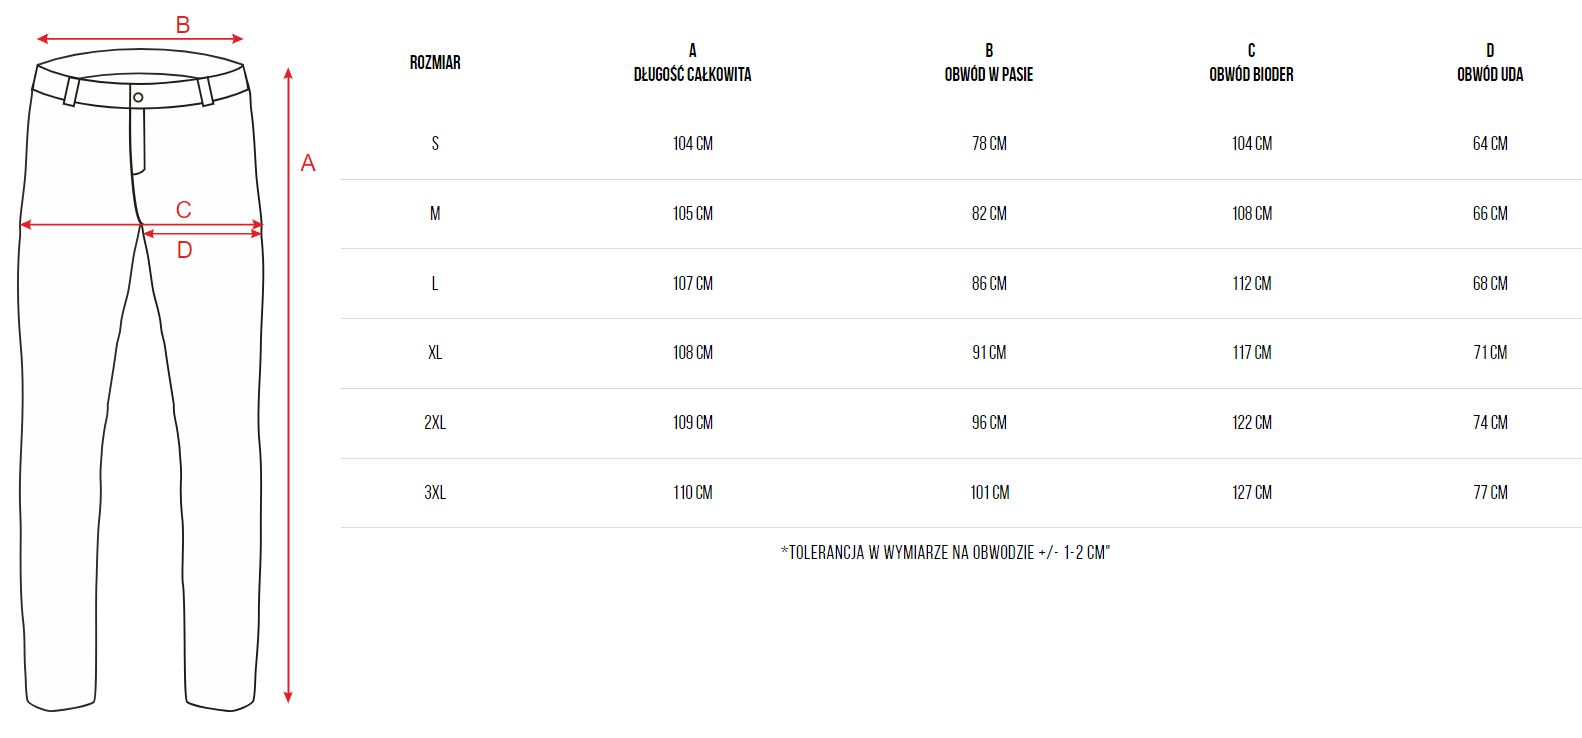This screenshot has height=738, width=1582.
Task: Click the ROZMIAR column header
Action: point(435,62)
